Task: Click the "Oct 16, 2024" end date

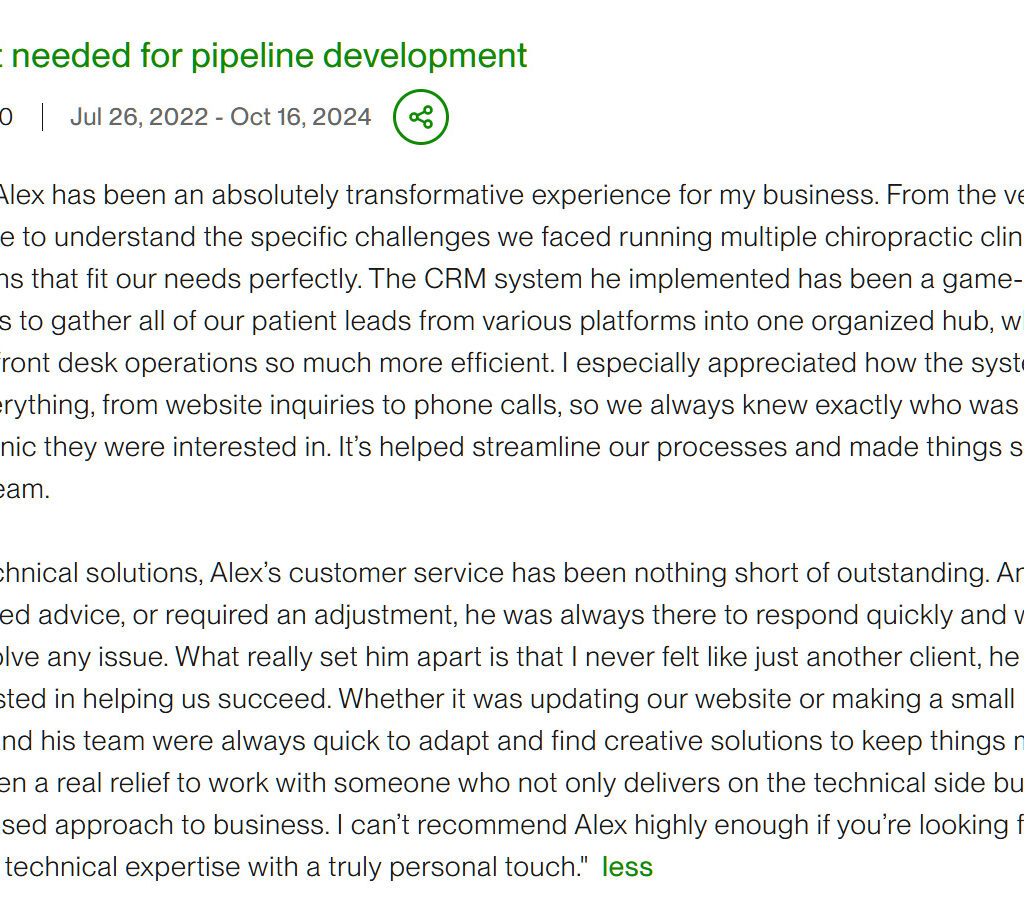Action: (x=301, y=117)
